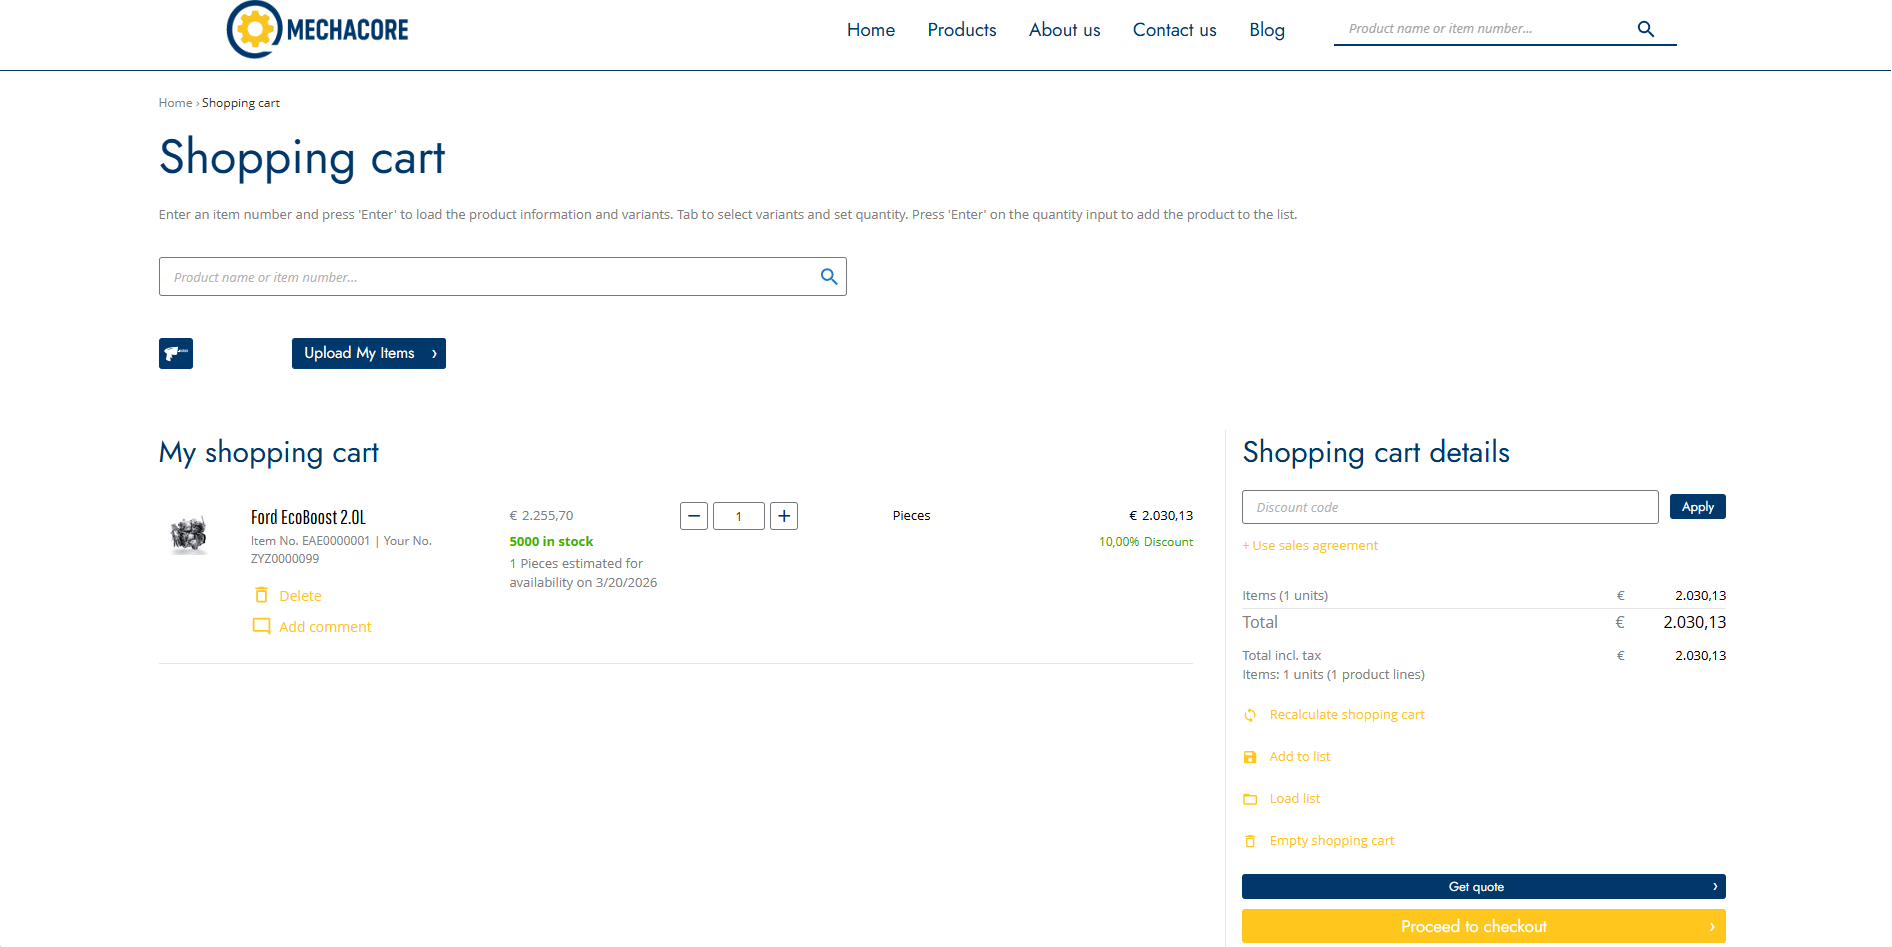Click the Empty shopping cart link
The height and width of the screenshot is (947, 1892).
tap(1332, 841)
